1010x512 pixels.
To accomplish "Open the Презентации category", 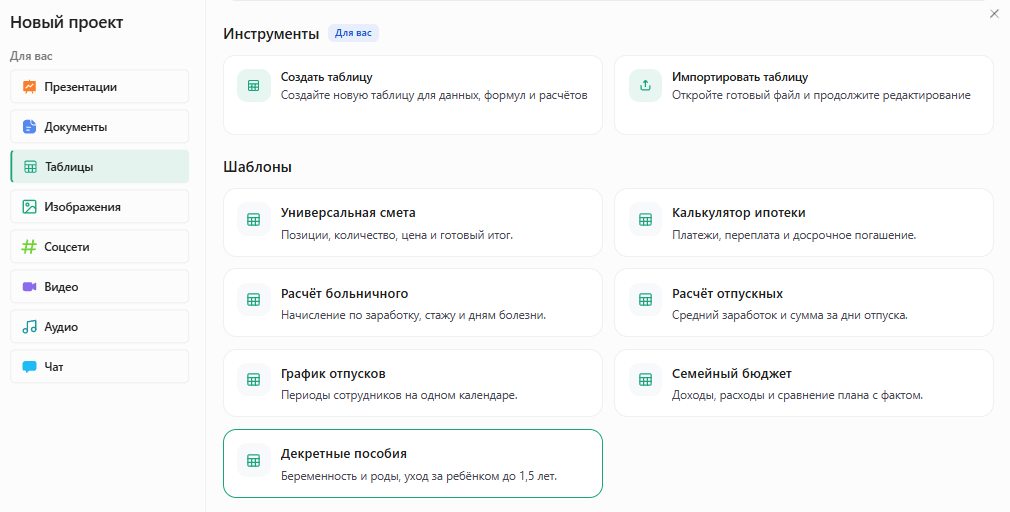I will 99,86.
